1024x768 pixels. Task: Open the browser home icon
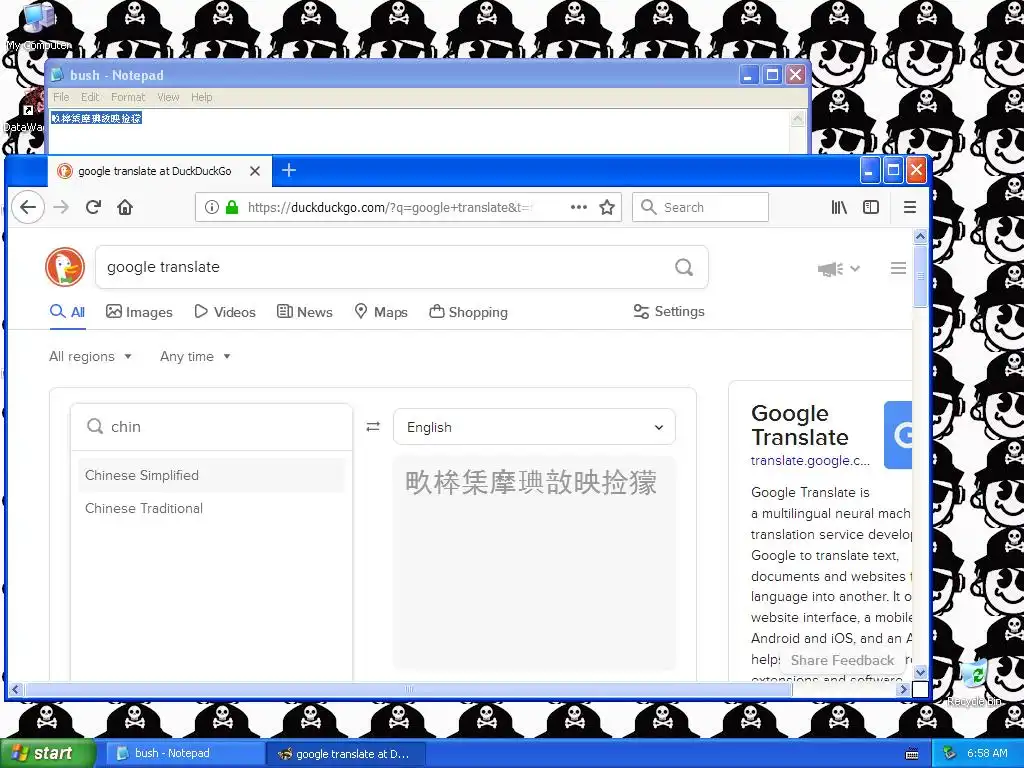click(125, 207)
